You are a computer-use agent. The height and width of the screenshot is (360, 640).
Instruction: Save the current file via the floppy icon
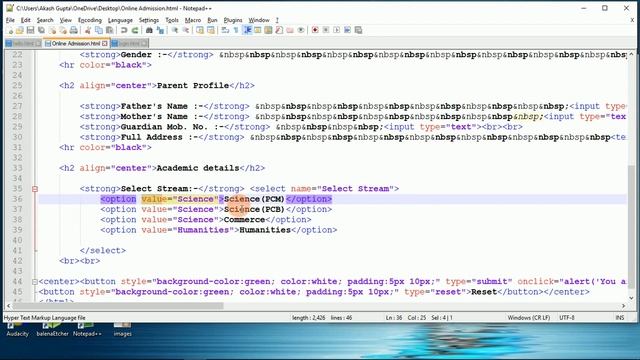tap(31, 30)
